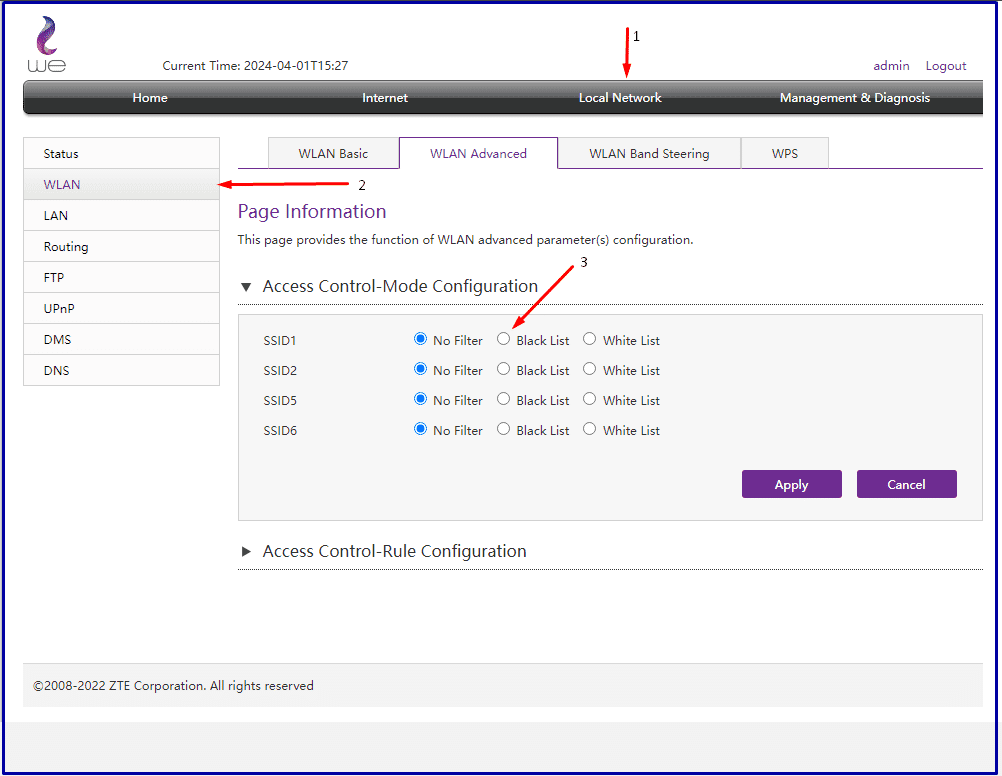Go to the Home menu
Screen dimensions: 1002x776
(x=150, y=98)
